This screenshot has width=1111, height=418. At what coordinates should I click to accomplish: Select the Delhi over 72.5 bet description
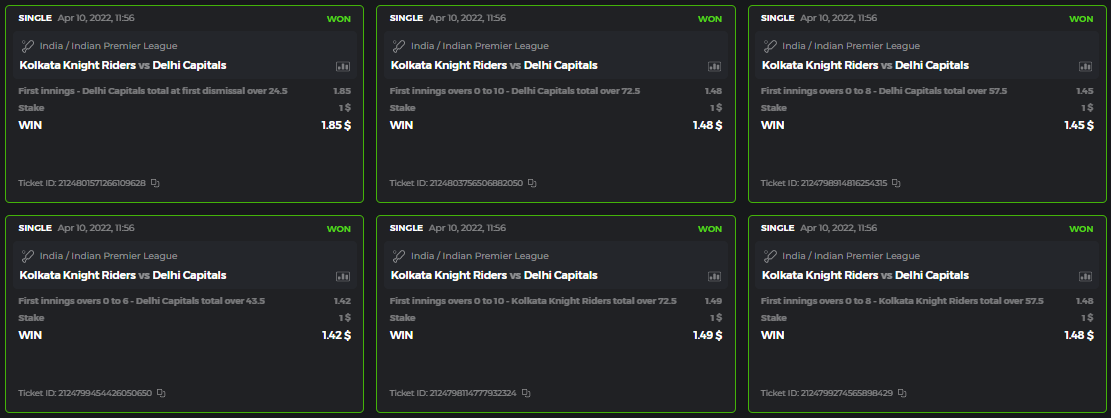click(515, 91)
